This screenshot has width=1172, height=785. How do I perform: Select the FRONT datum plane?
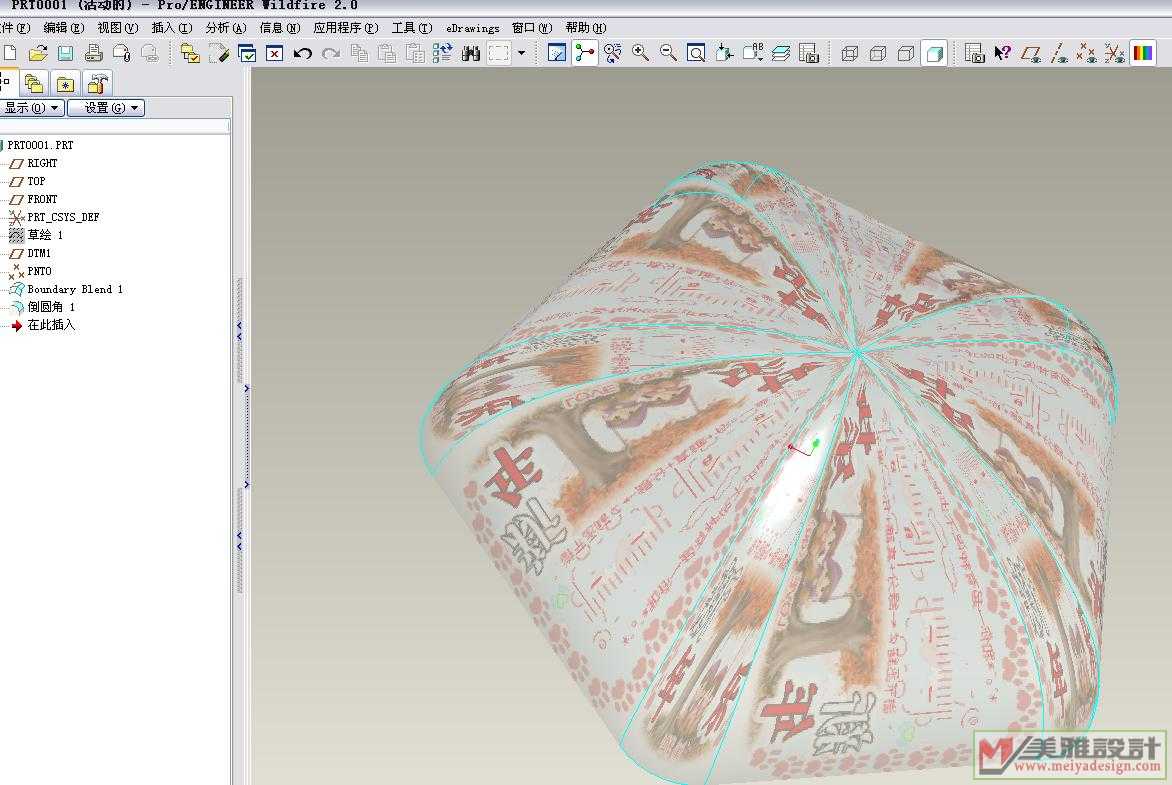42,199
